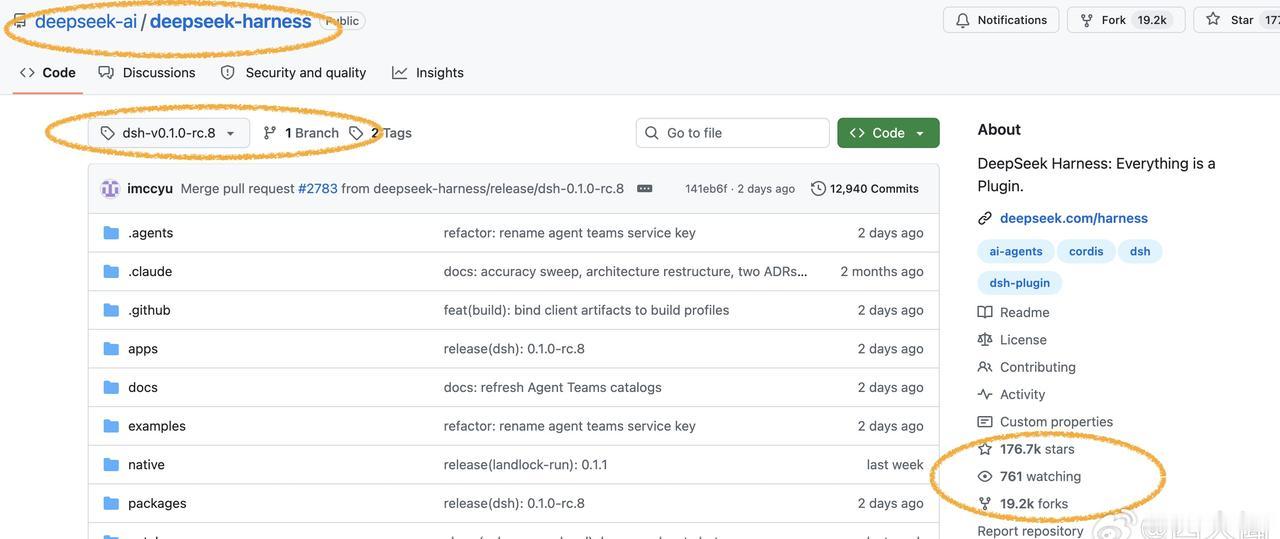Screen dimensions: 1280x539
Task: Focus the Go to file search field
Action: [732, 133]
